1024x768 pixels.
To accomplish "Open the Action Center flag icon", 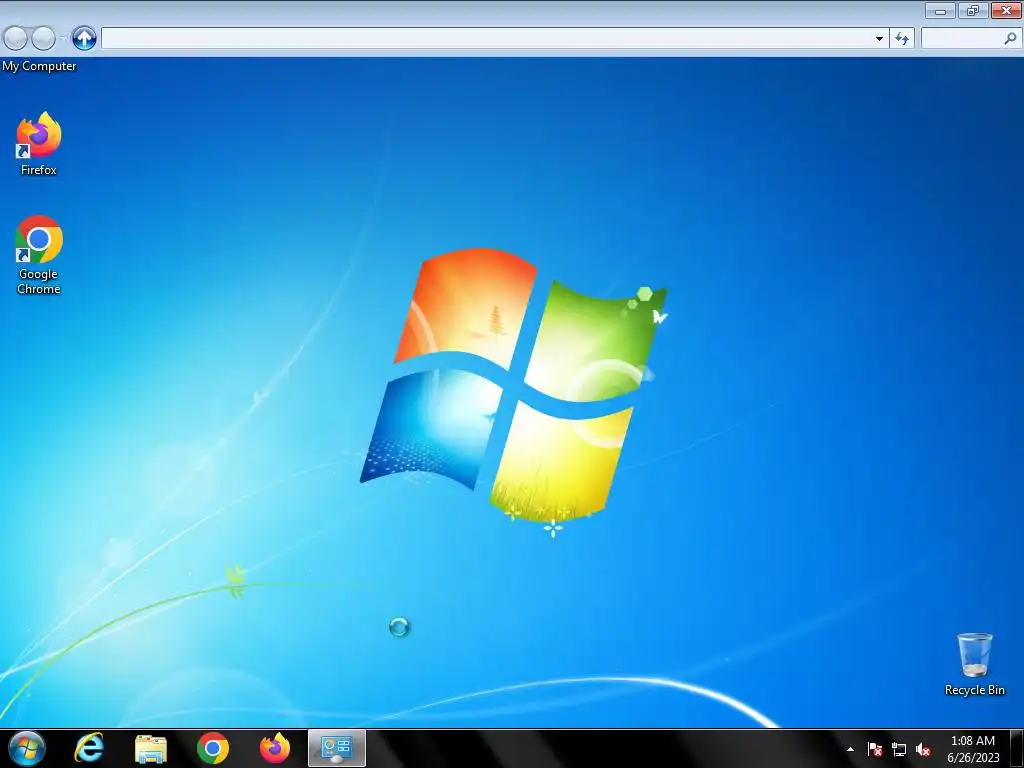I will (x=875, y=749).
